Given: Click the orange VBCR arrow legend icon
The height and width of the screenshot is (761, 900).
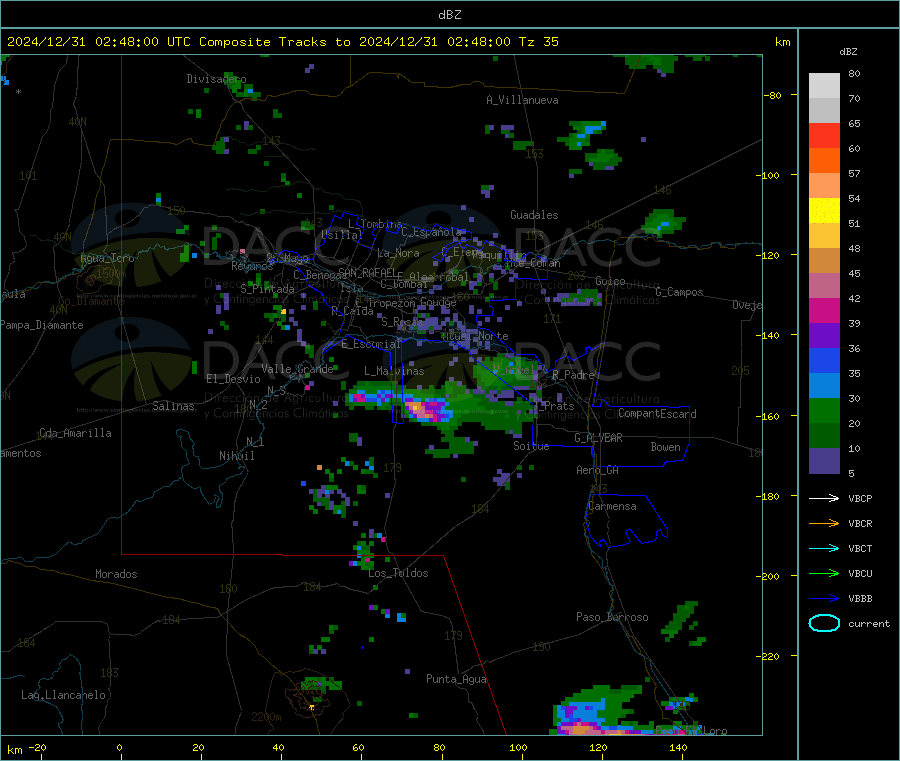Looking at the screenshot, I should (824, 523).
